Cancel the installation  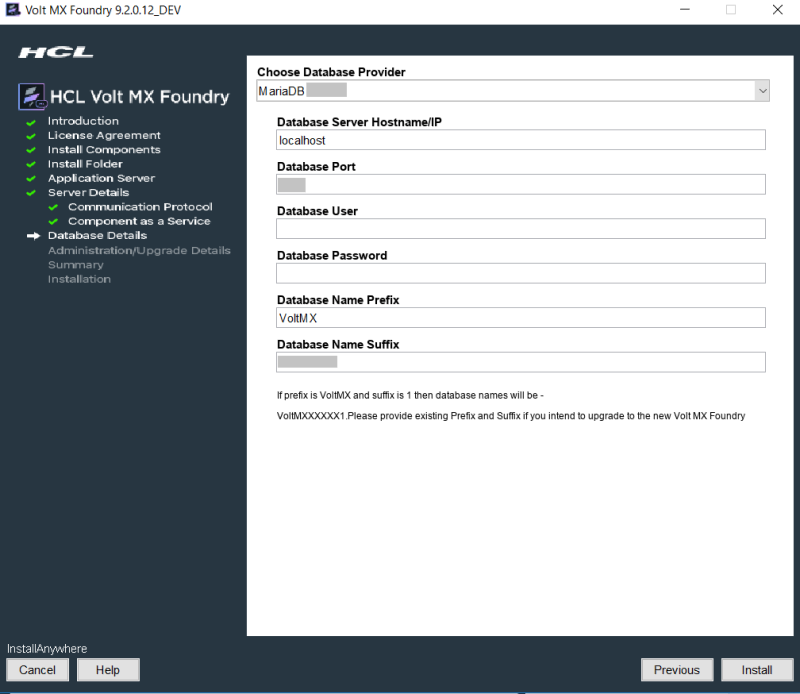point(37,670)
